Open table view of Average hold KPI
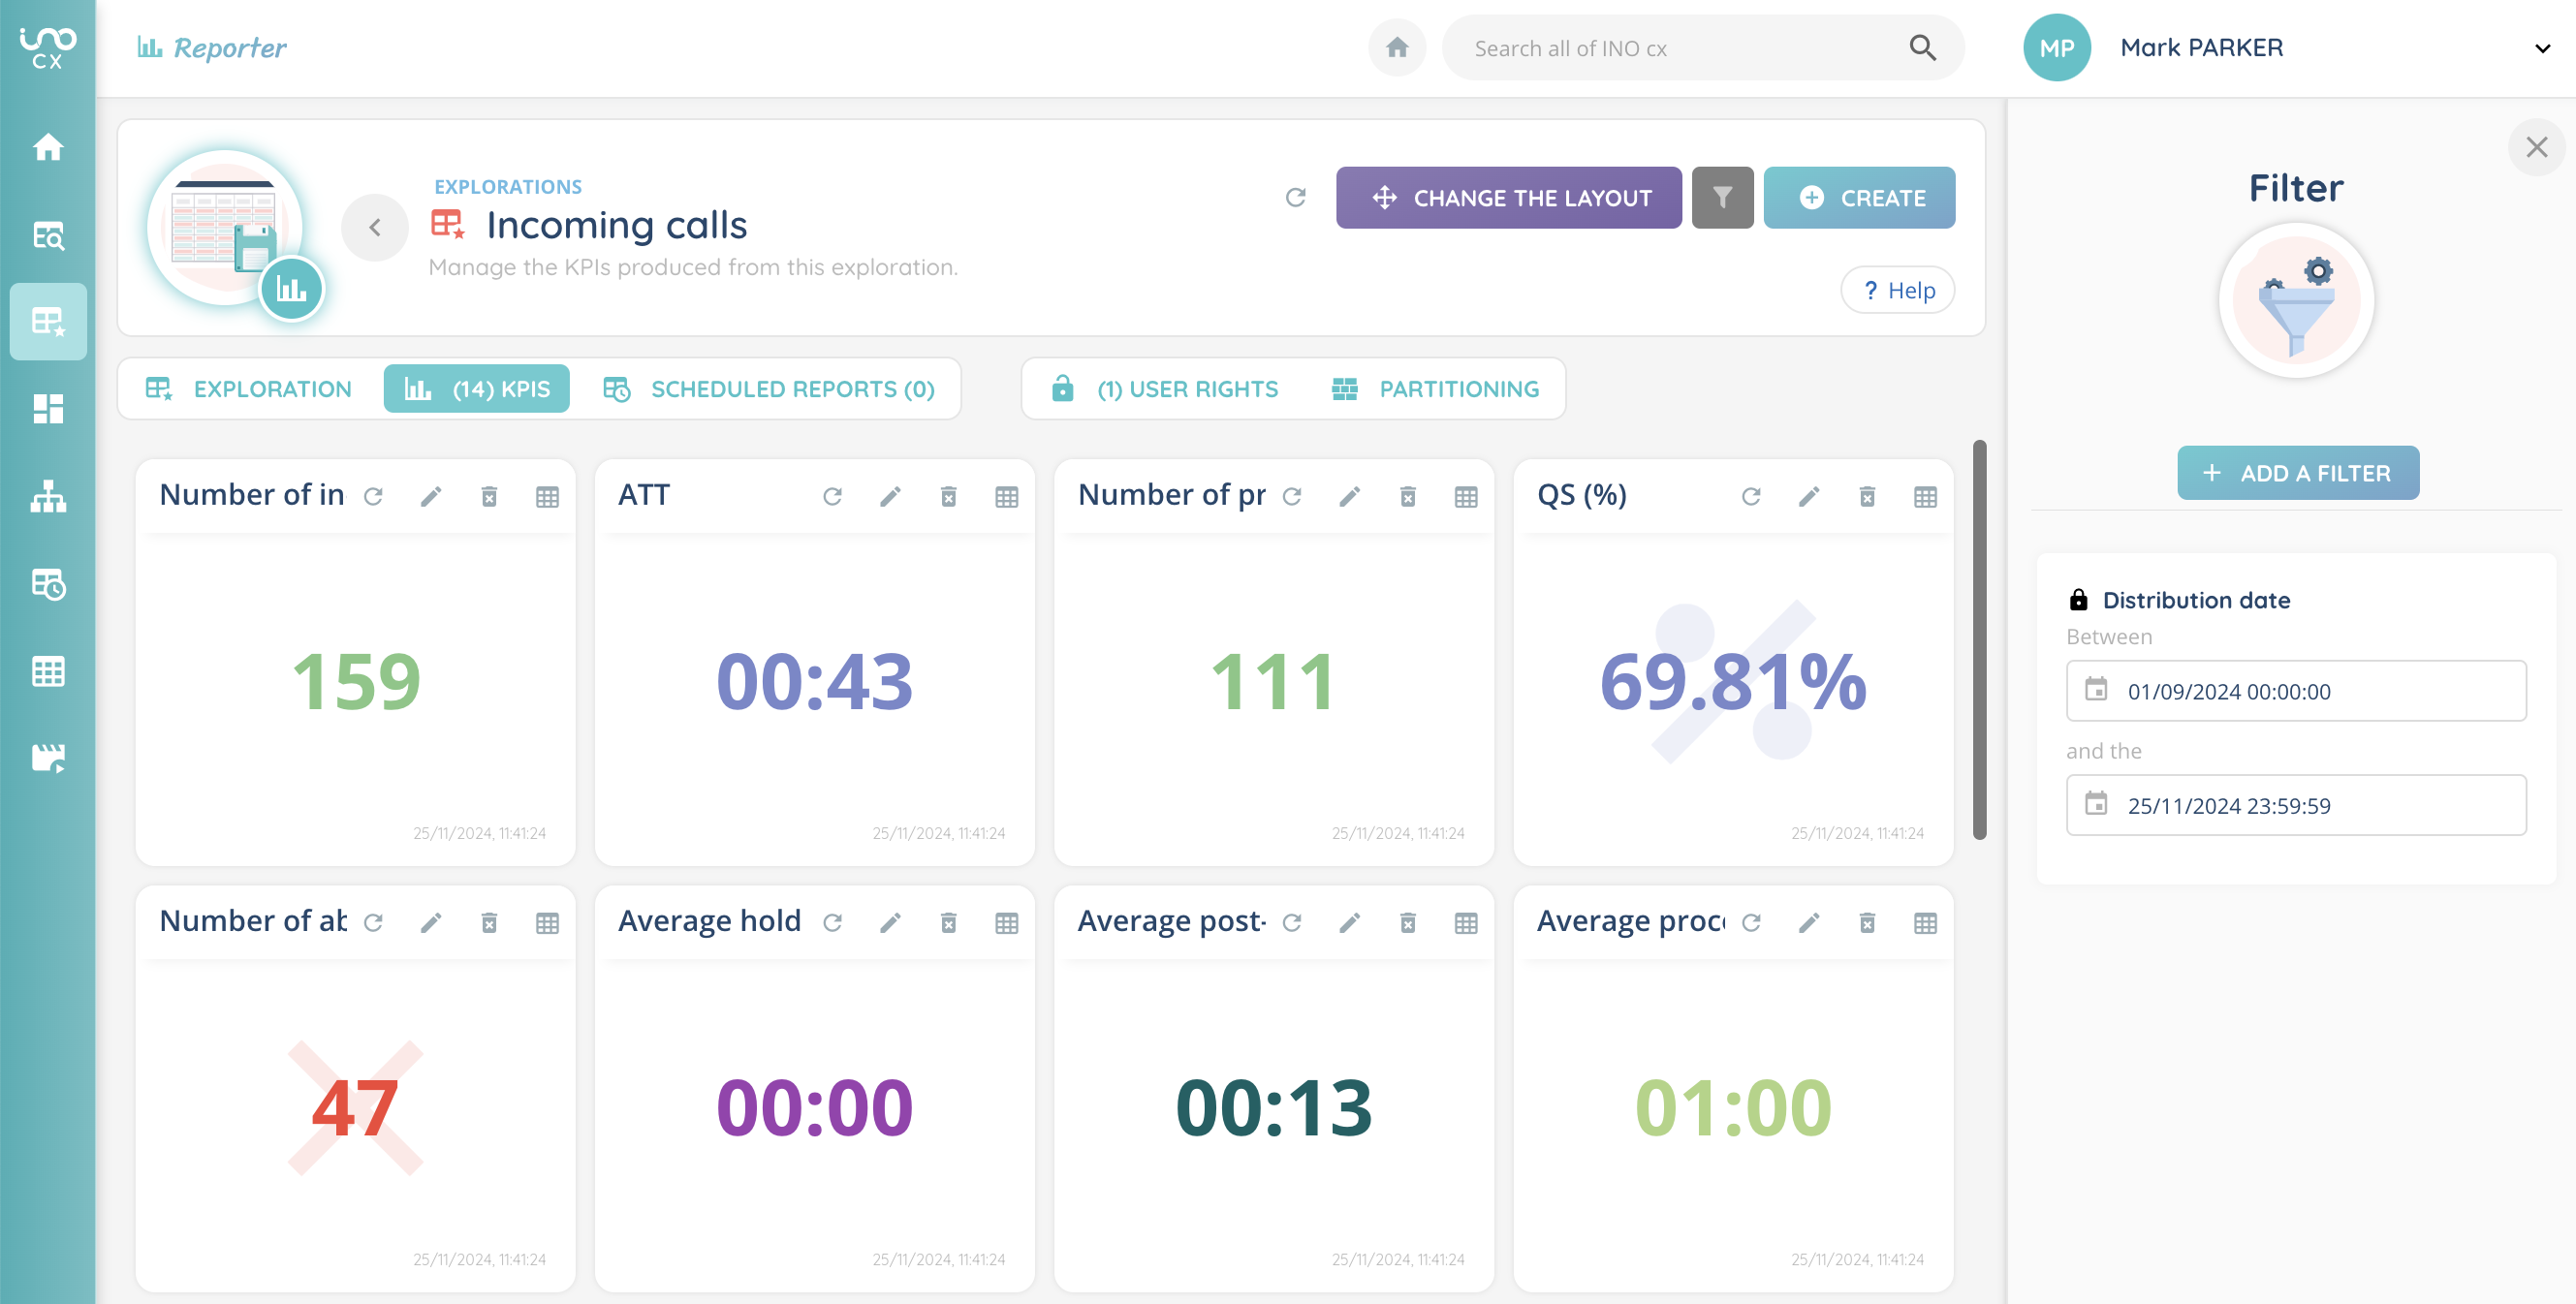2576x1304 pixels. point(1006,923)
